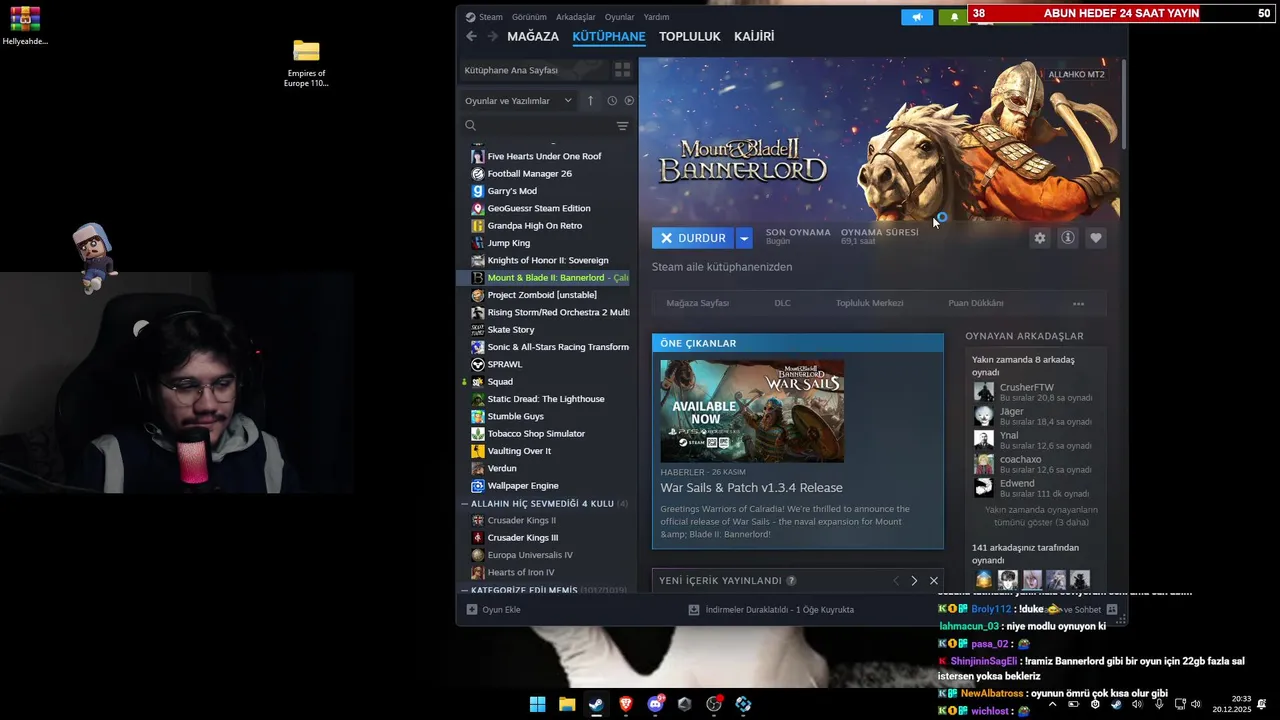Collapse KATEGORİZE EDİLMEMİŞ category
The height and width of the screenshot is (720, 1280).
[x=464, y=590]
